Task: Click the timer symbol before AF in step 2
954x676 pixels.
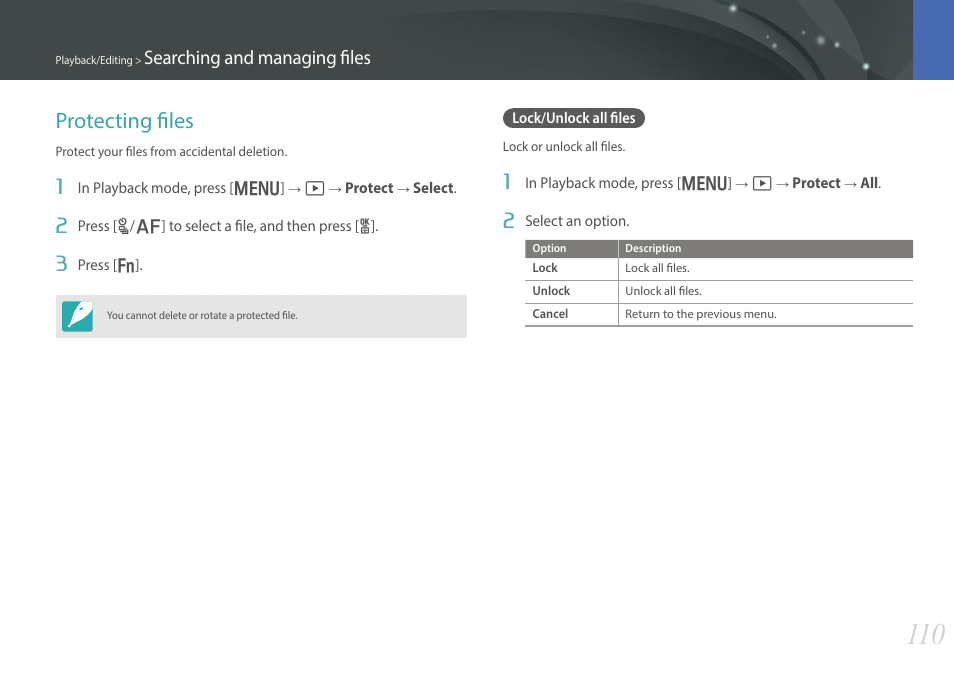Action: pos(123,226)
